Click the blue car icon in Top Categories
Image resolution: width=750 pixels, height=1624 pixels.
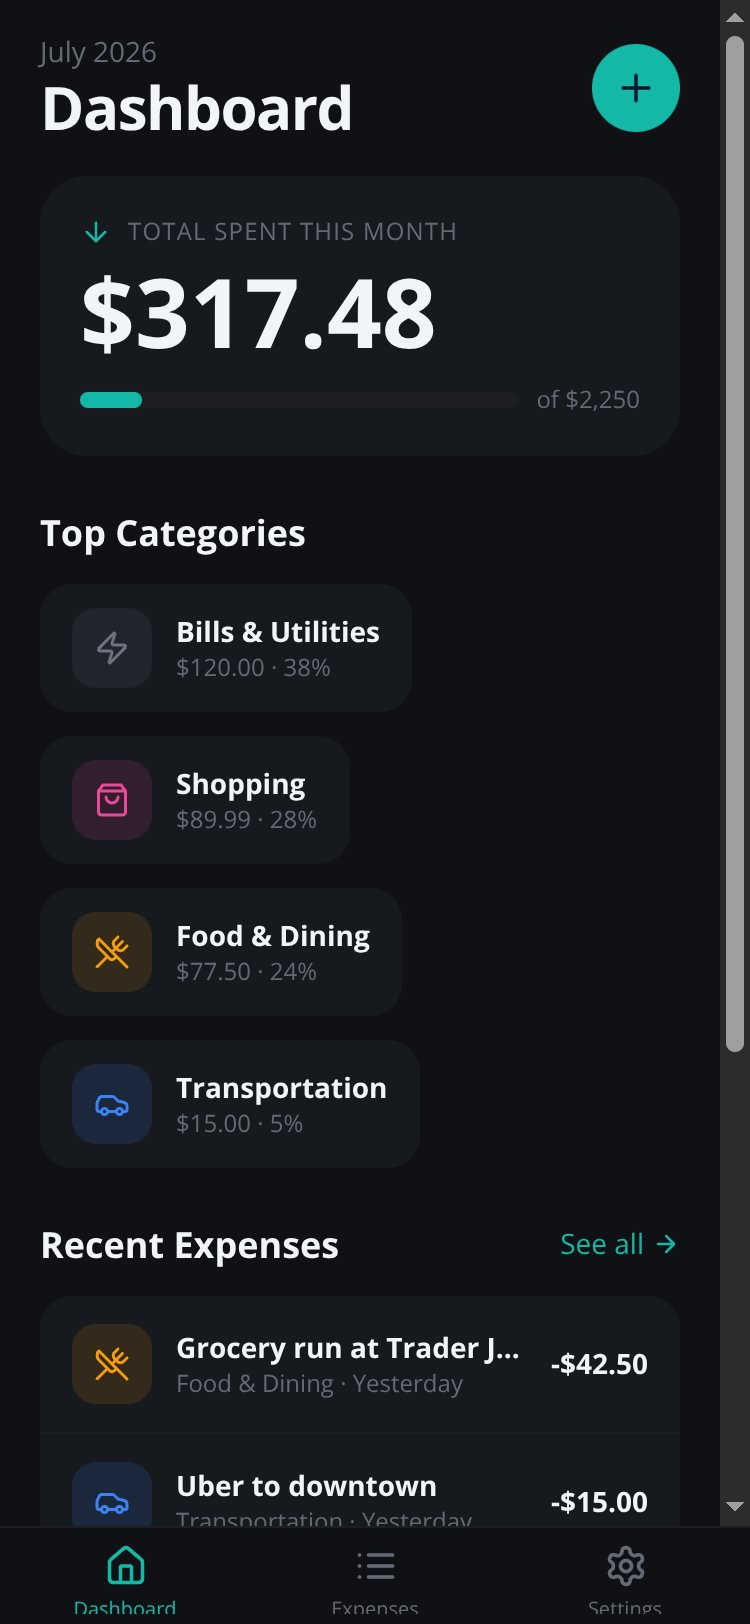pos(112,1104)
